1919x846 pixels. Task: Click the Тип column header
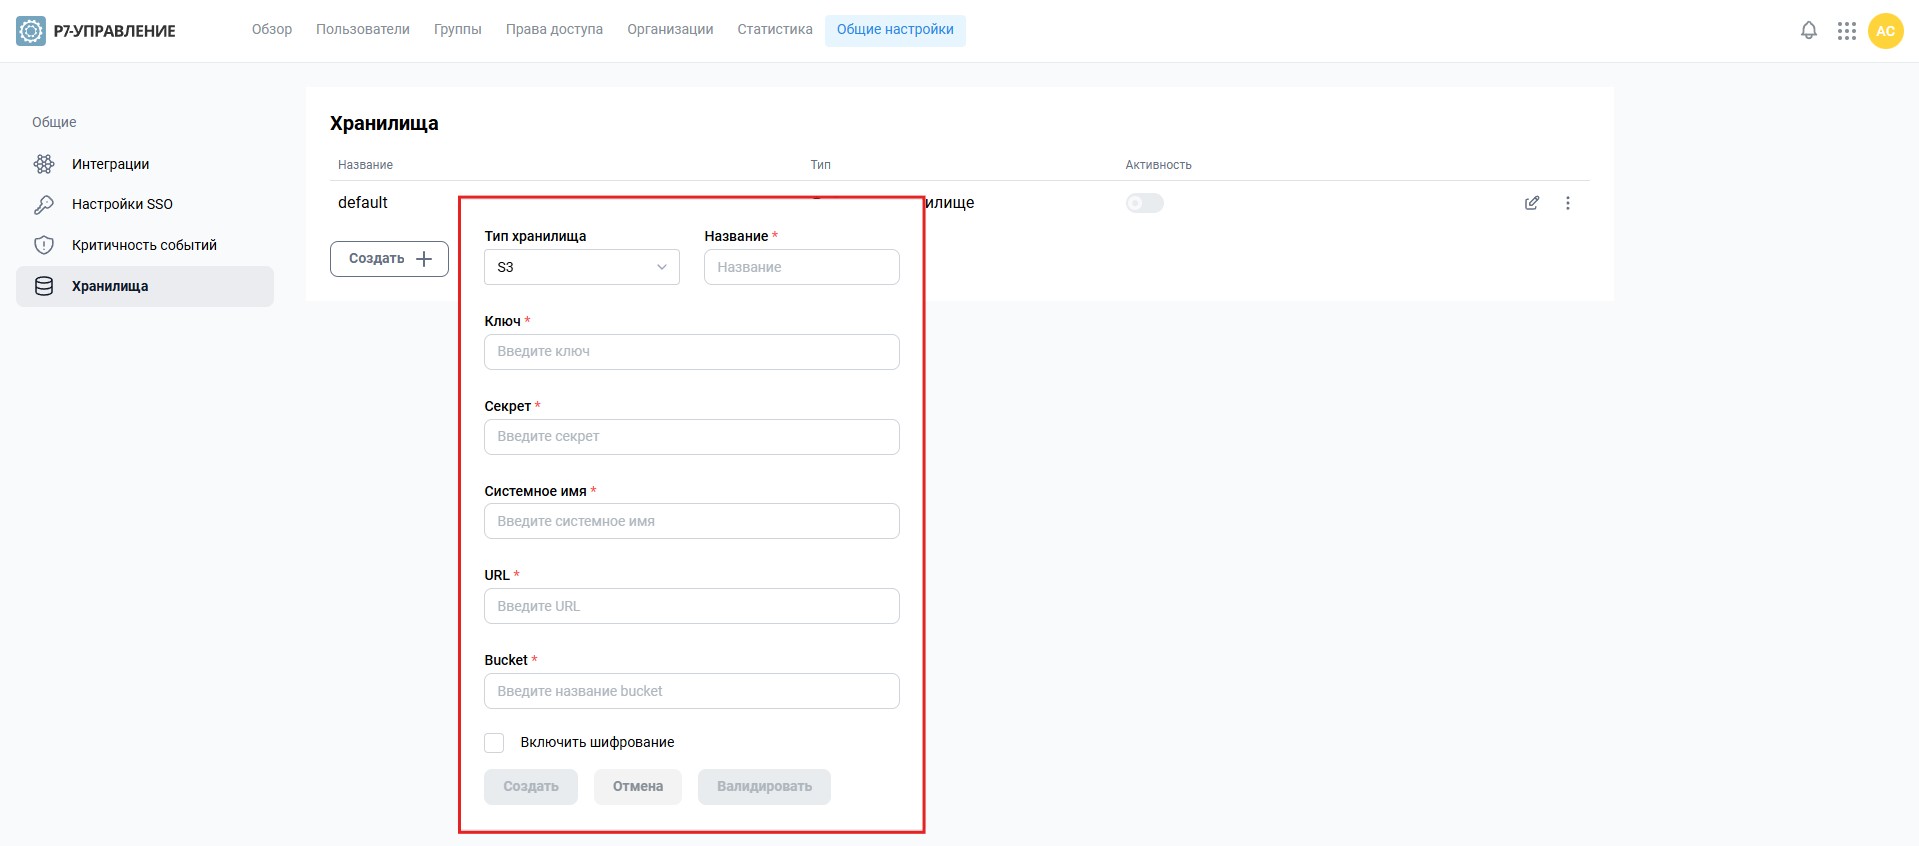pyautogui.click(x=820, y=165)
